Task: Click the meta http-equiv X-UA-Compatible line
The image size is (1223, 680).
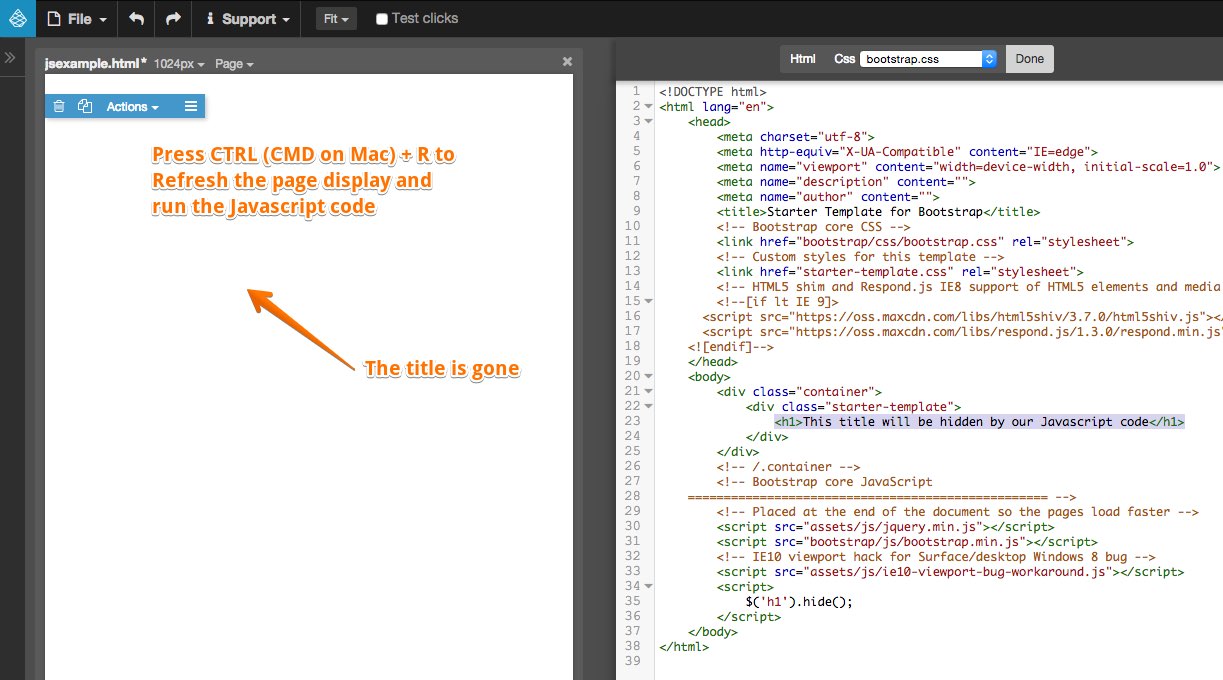Action: (x=907, y=152)
